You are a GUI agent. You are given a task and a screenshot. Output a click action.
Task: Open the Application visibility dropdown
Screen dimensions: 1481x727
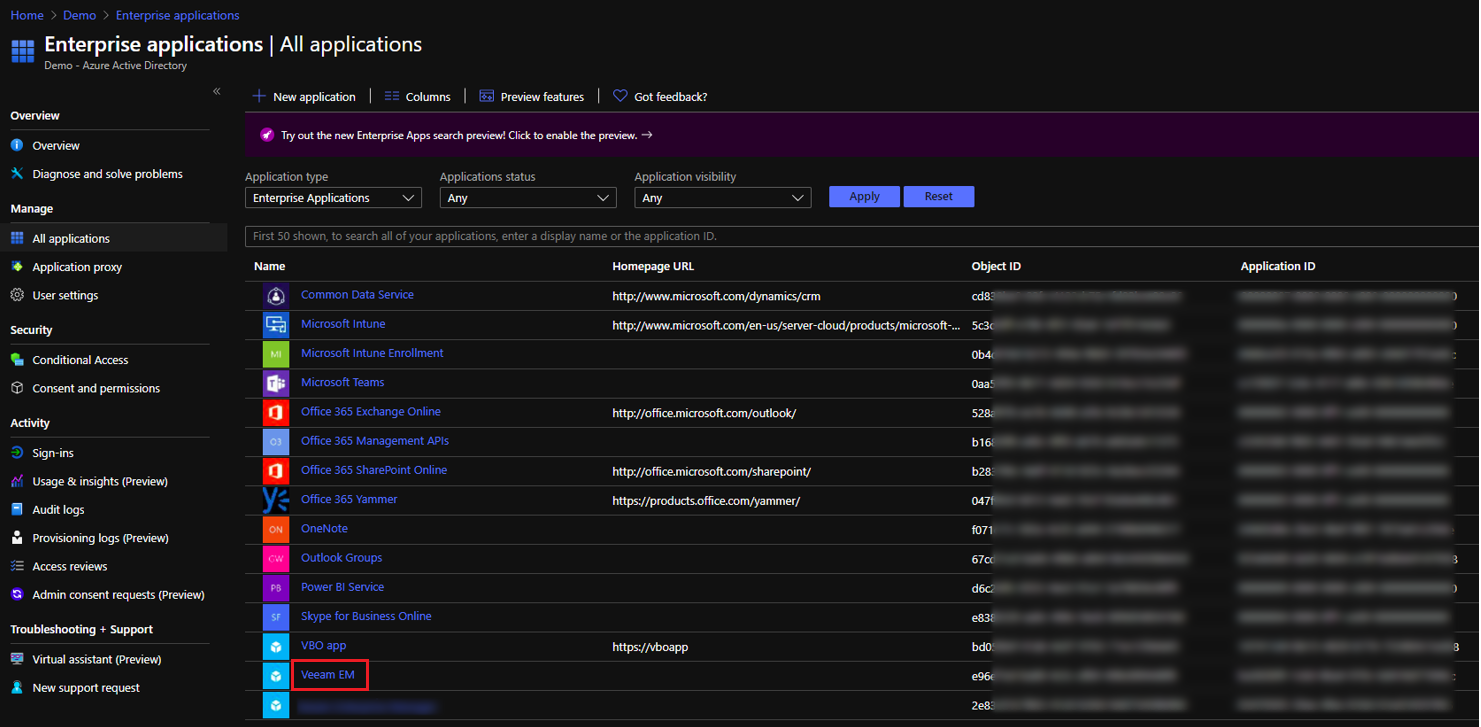coord(722,198)
